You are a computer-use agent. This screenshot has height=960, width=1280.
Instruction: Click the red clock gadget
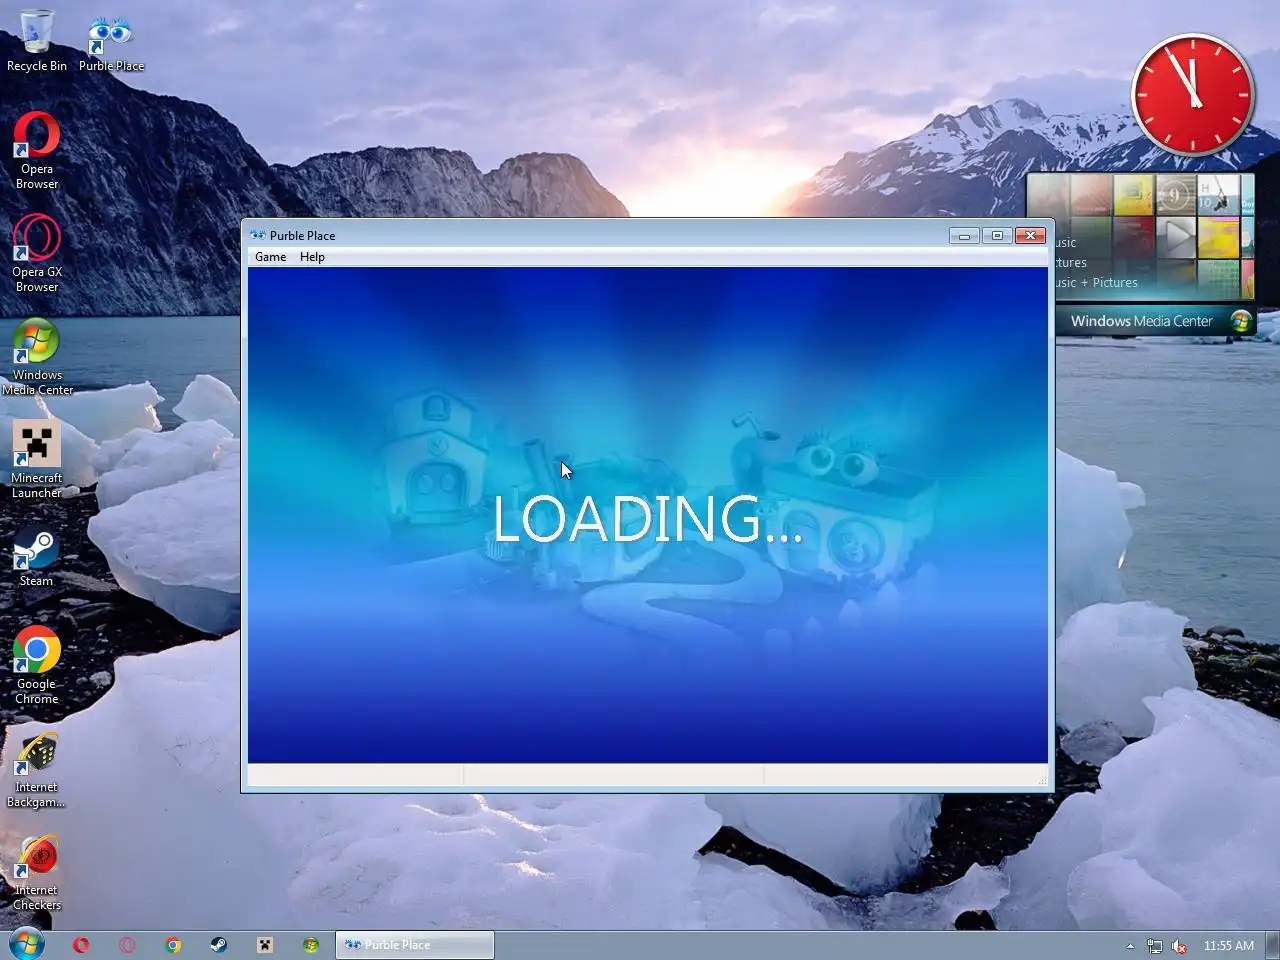pyautogui.click(x=1193, y=94)
